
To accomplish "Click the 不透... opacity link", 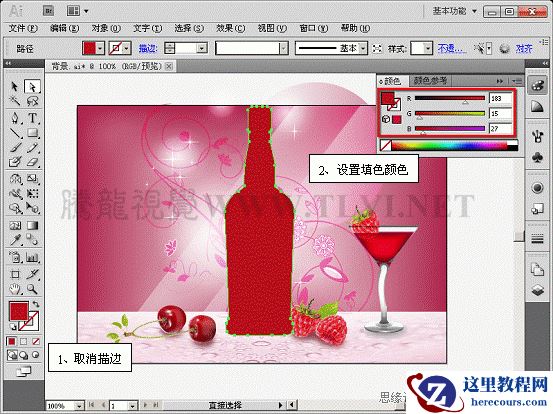I will coord(451,48).
